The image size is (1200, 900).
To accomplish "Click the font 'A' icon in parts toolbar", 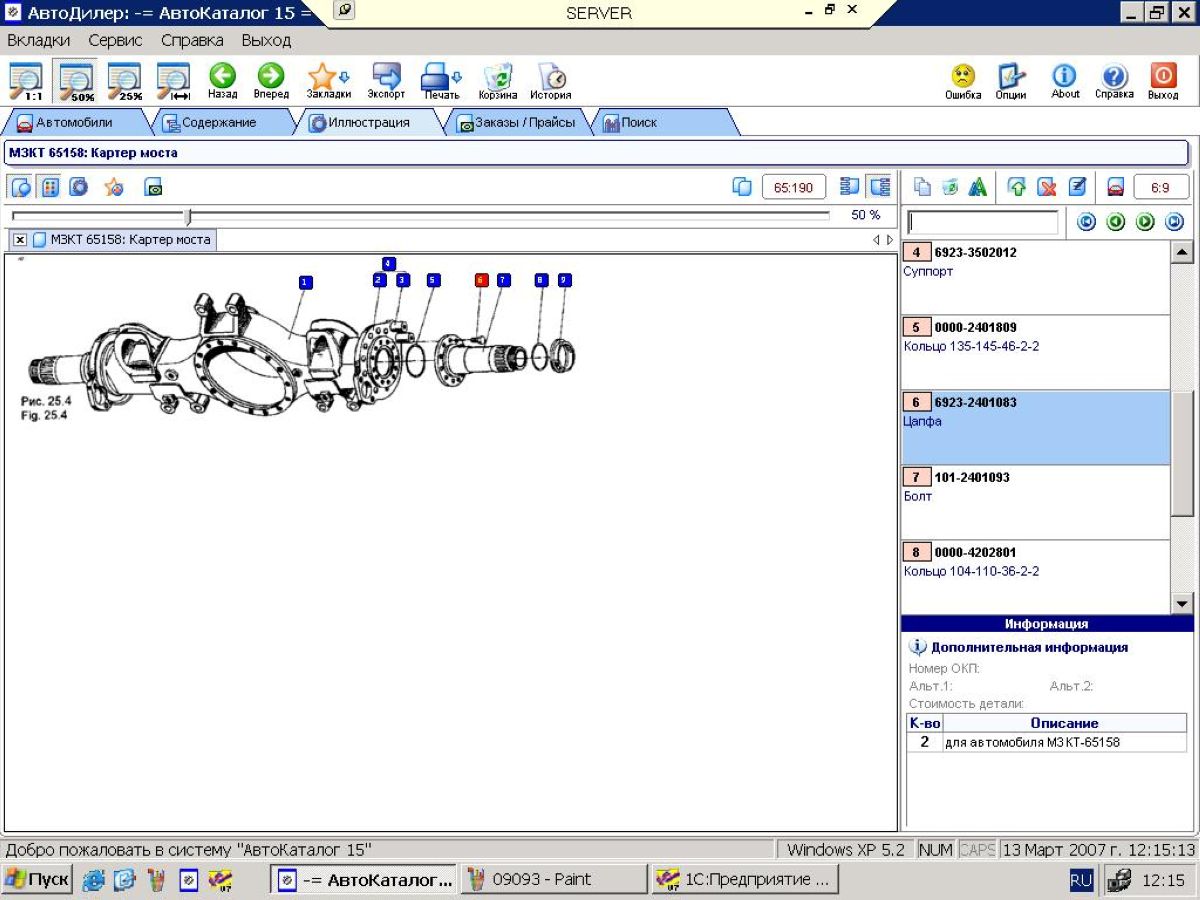I will tap(978, 187).
